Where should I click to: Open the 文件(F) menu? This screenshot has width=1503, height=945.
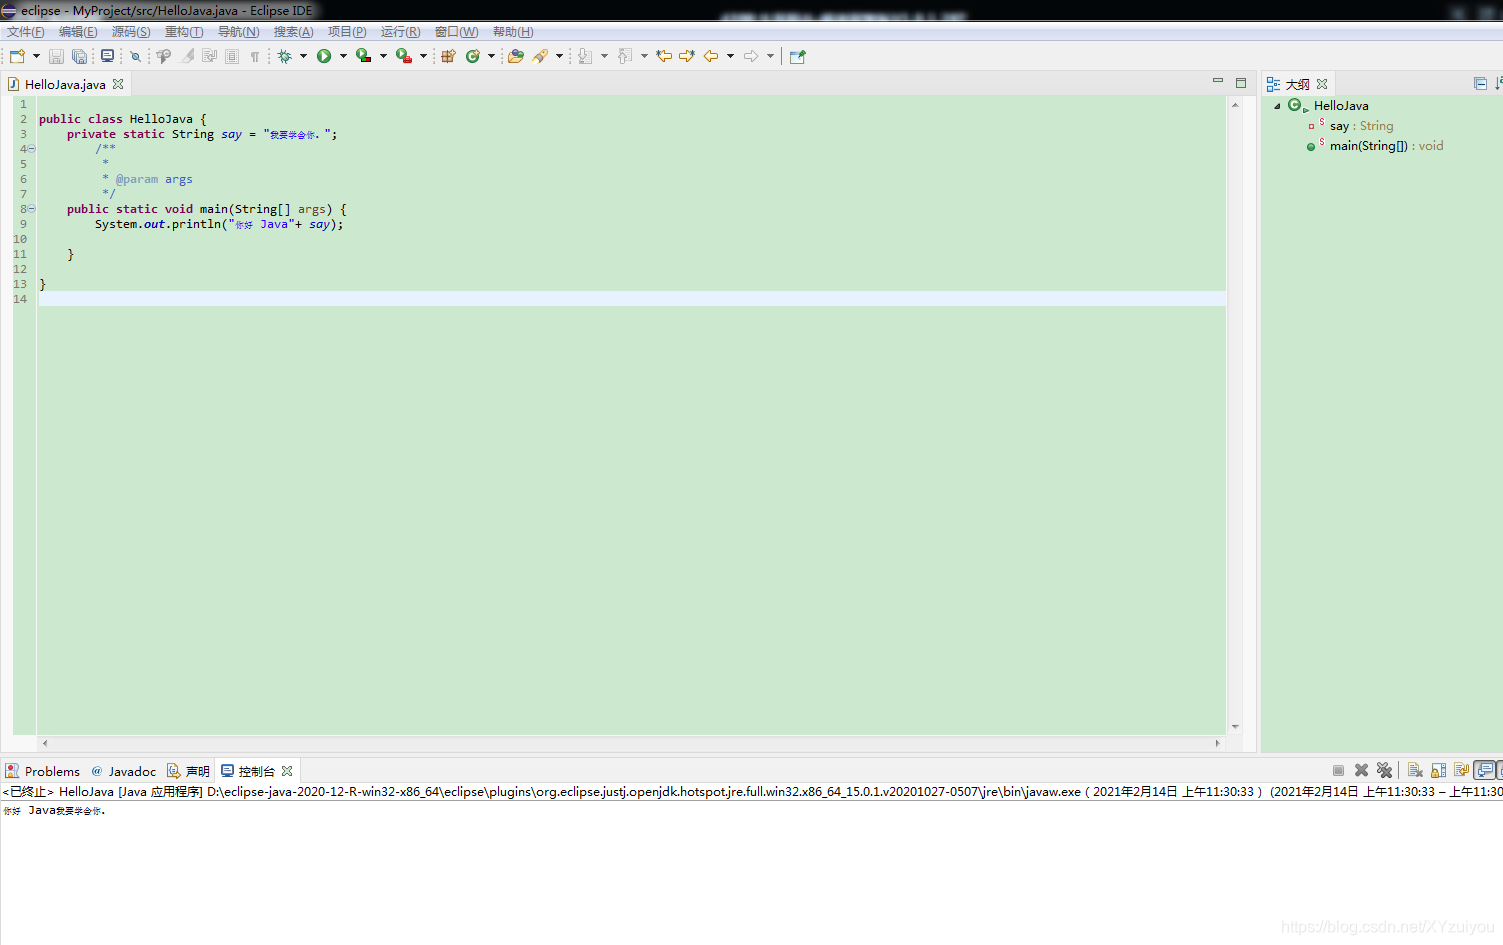tap(26, 32)
